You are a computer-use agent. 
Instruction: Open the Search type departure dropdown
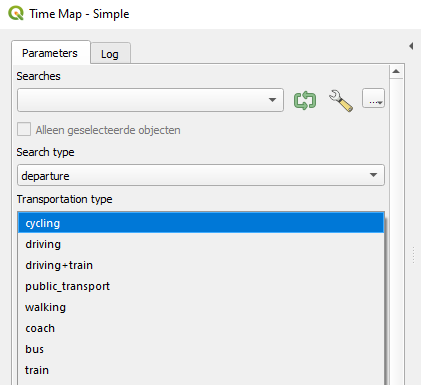pyautogui.click(x=201, y=175)
